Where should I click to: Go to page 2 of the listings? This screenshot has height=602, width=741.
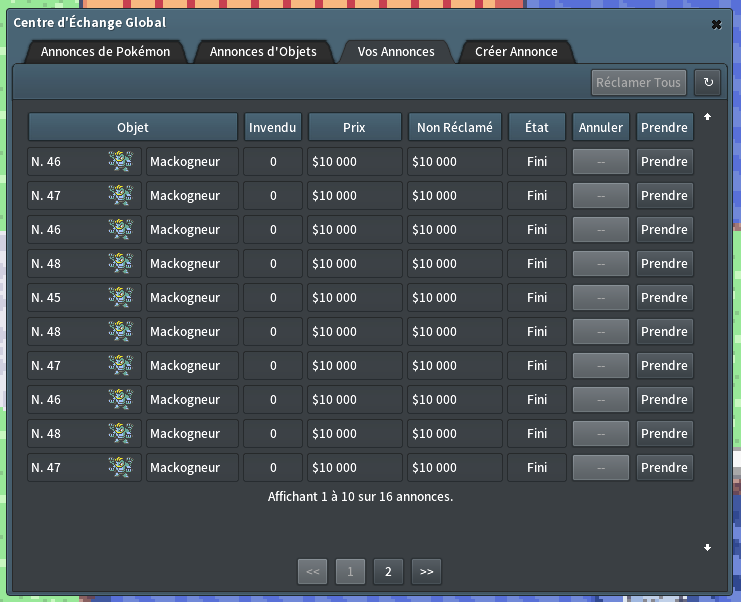pos(388,571)
